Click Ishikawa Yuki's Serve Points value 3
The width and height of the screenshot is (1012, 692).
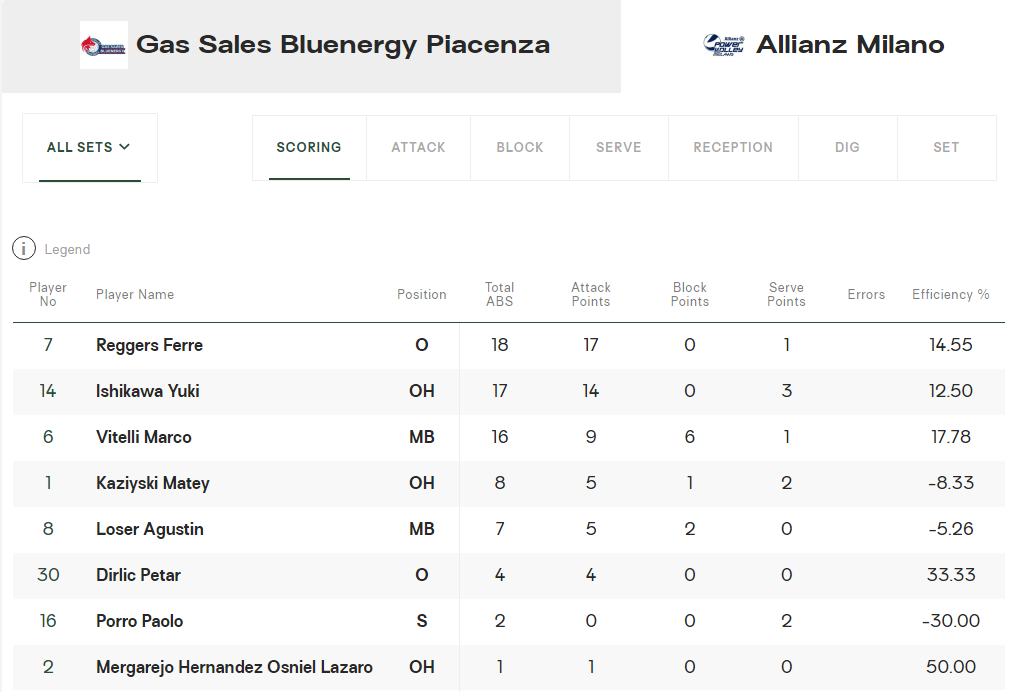786,391
